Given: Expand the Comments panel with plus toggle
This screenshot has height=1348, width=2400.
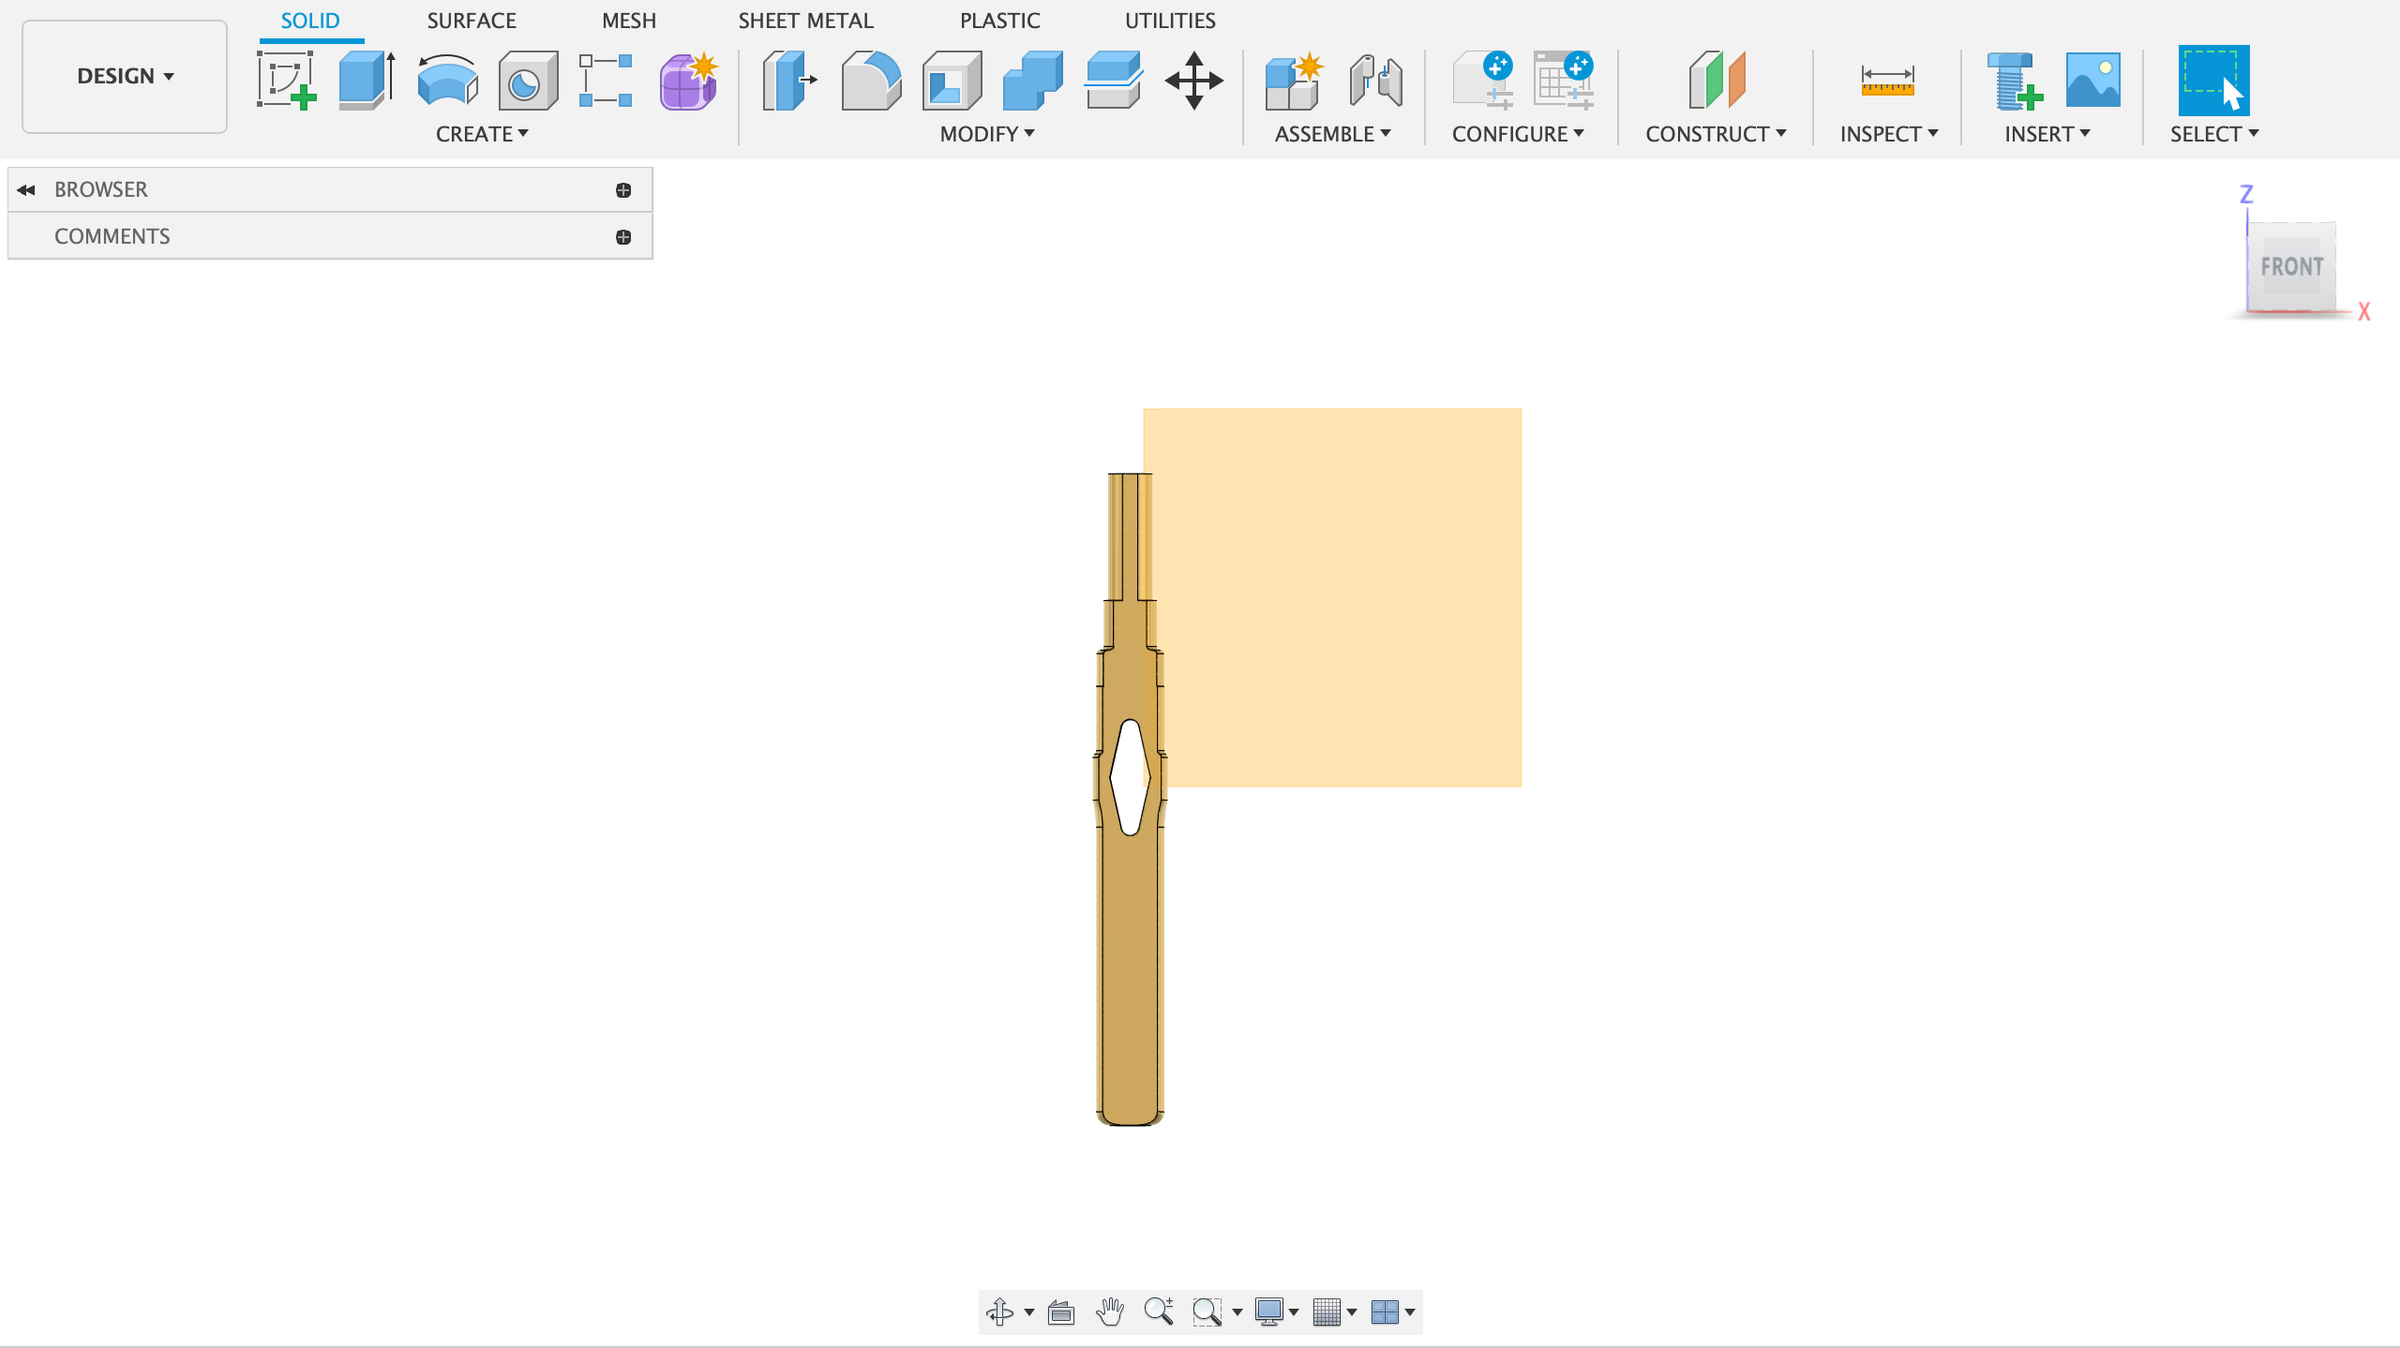Looking at the screenshot, I should coord(623,237).
